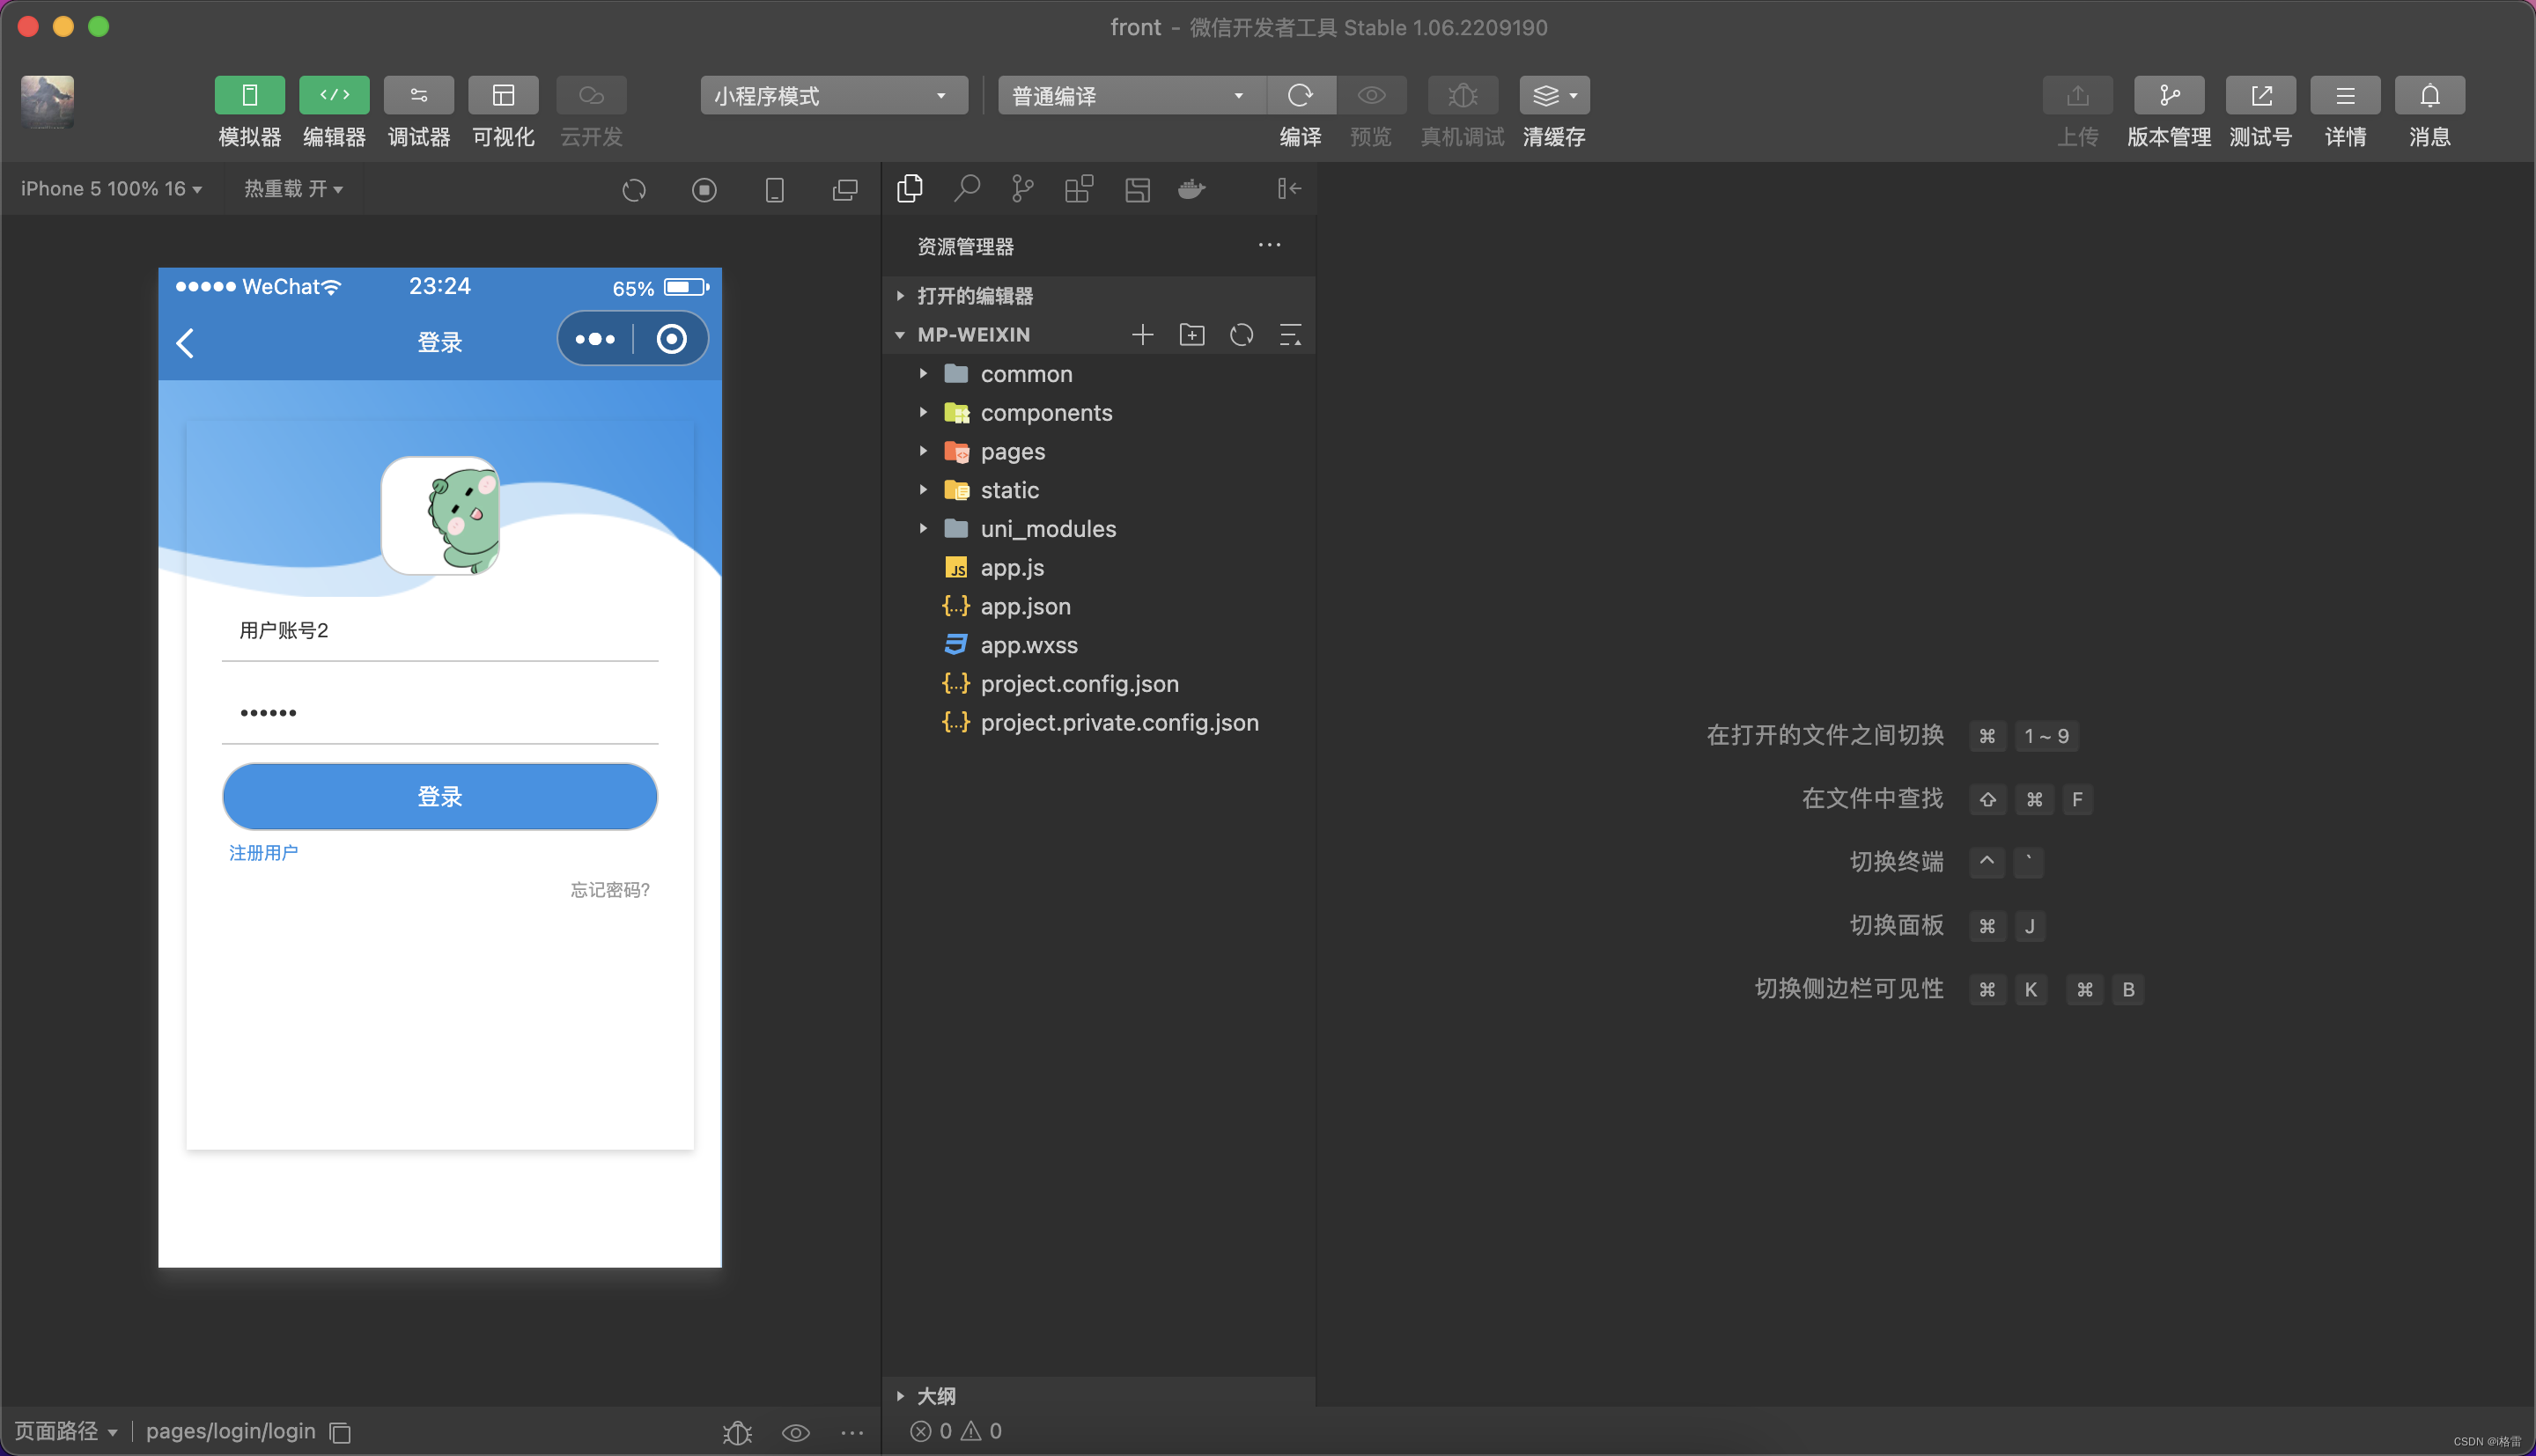Open cloud development
The image size is (2536, 1456).
click(x=591, y=96)
